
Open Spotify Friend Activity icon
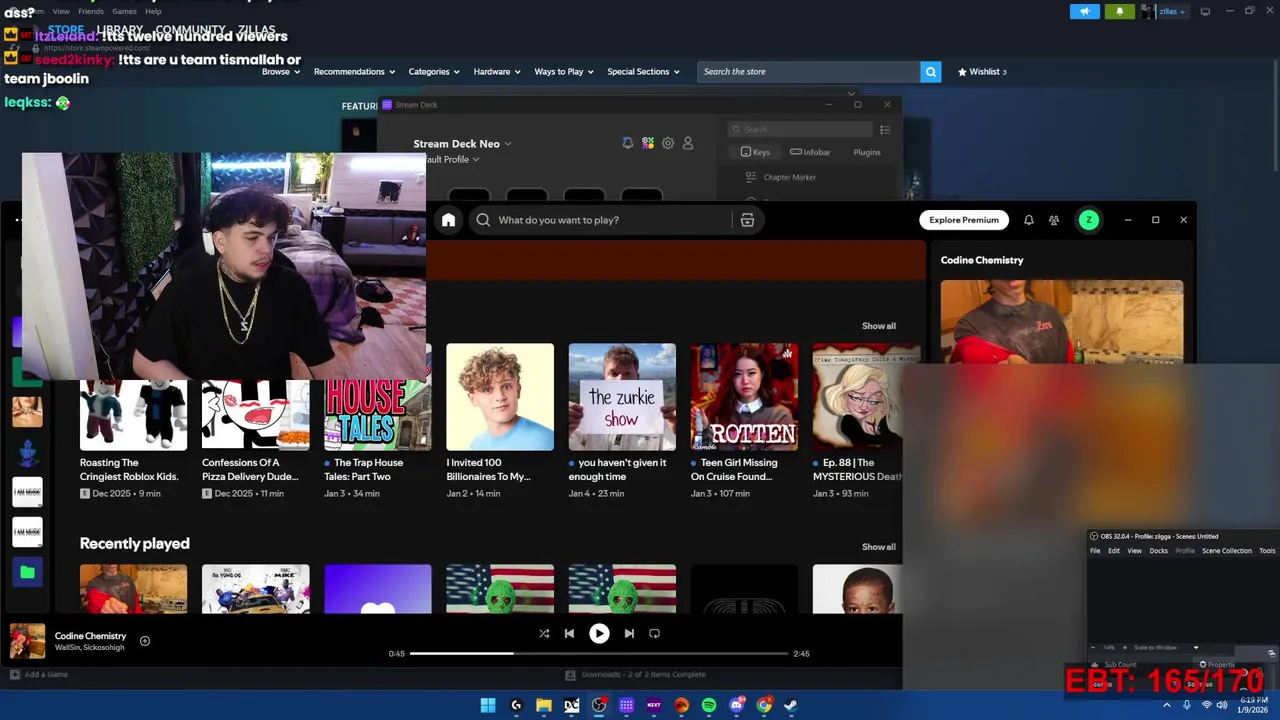coord(1054,220)
